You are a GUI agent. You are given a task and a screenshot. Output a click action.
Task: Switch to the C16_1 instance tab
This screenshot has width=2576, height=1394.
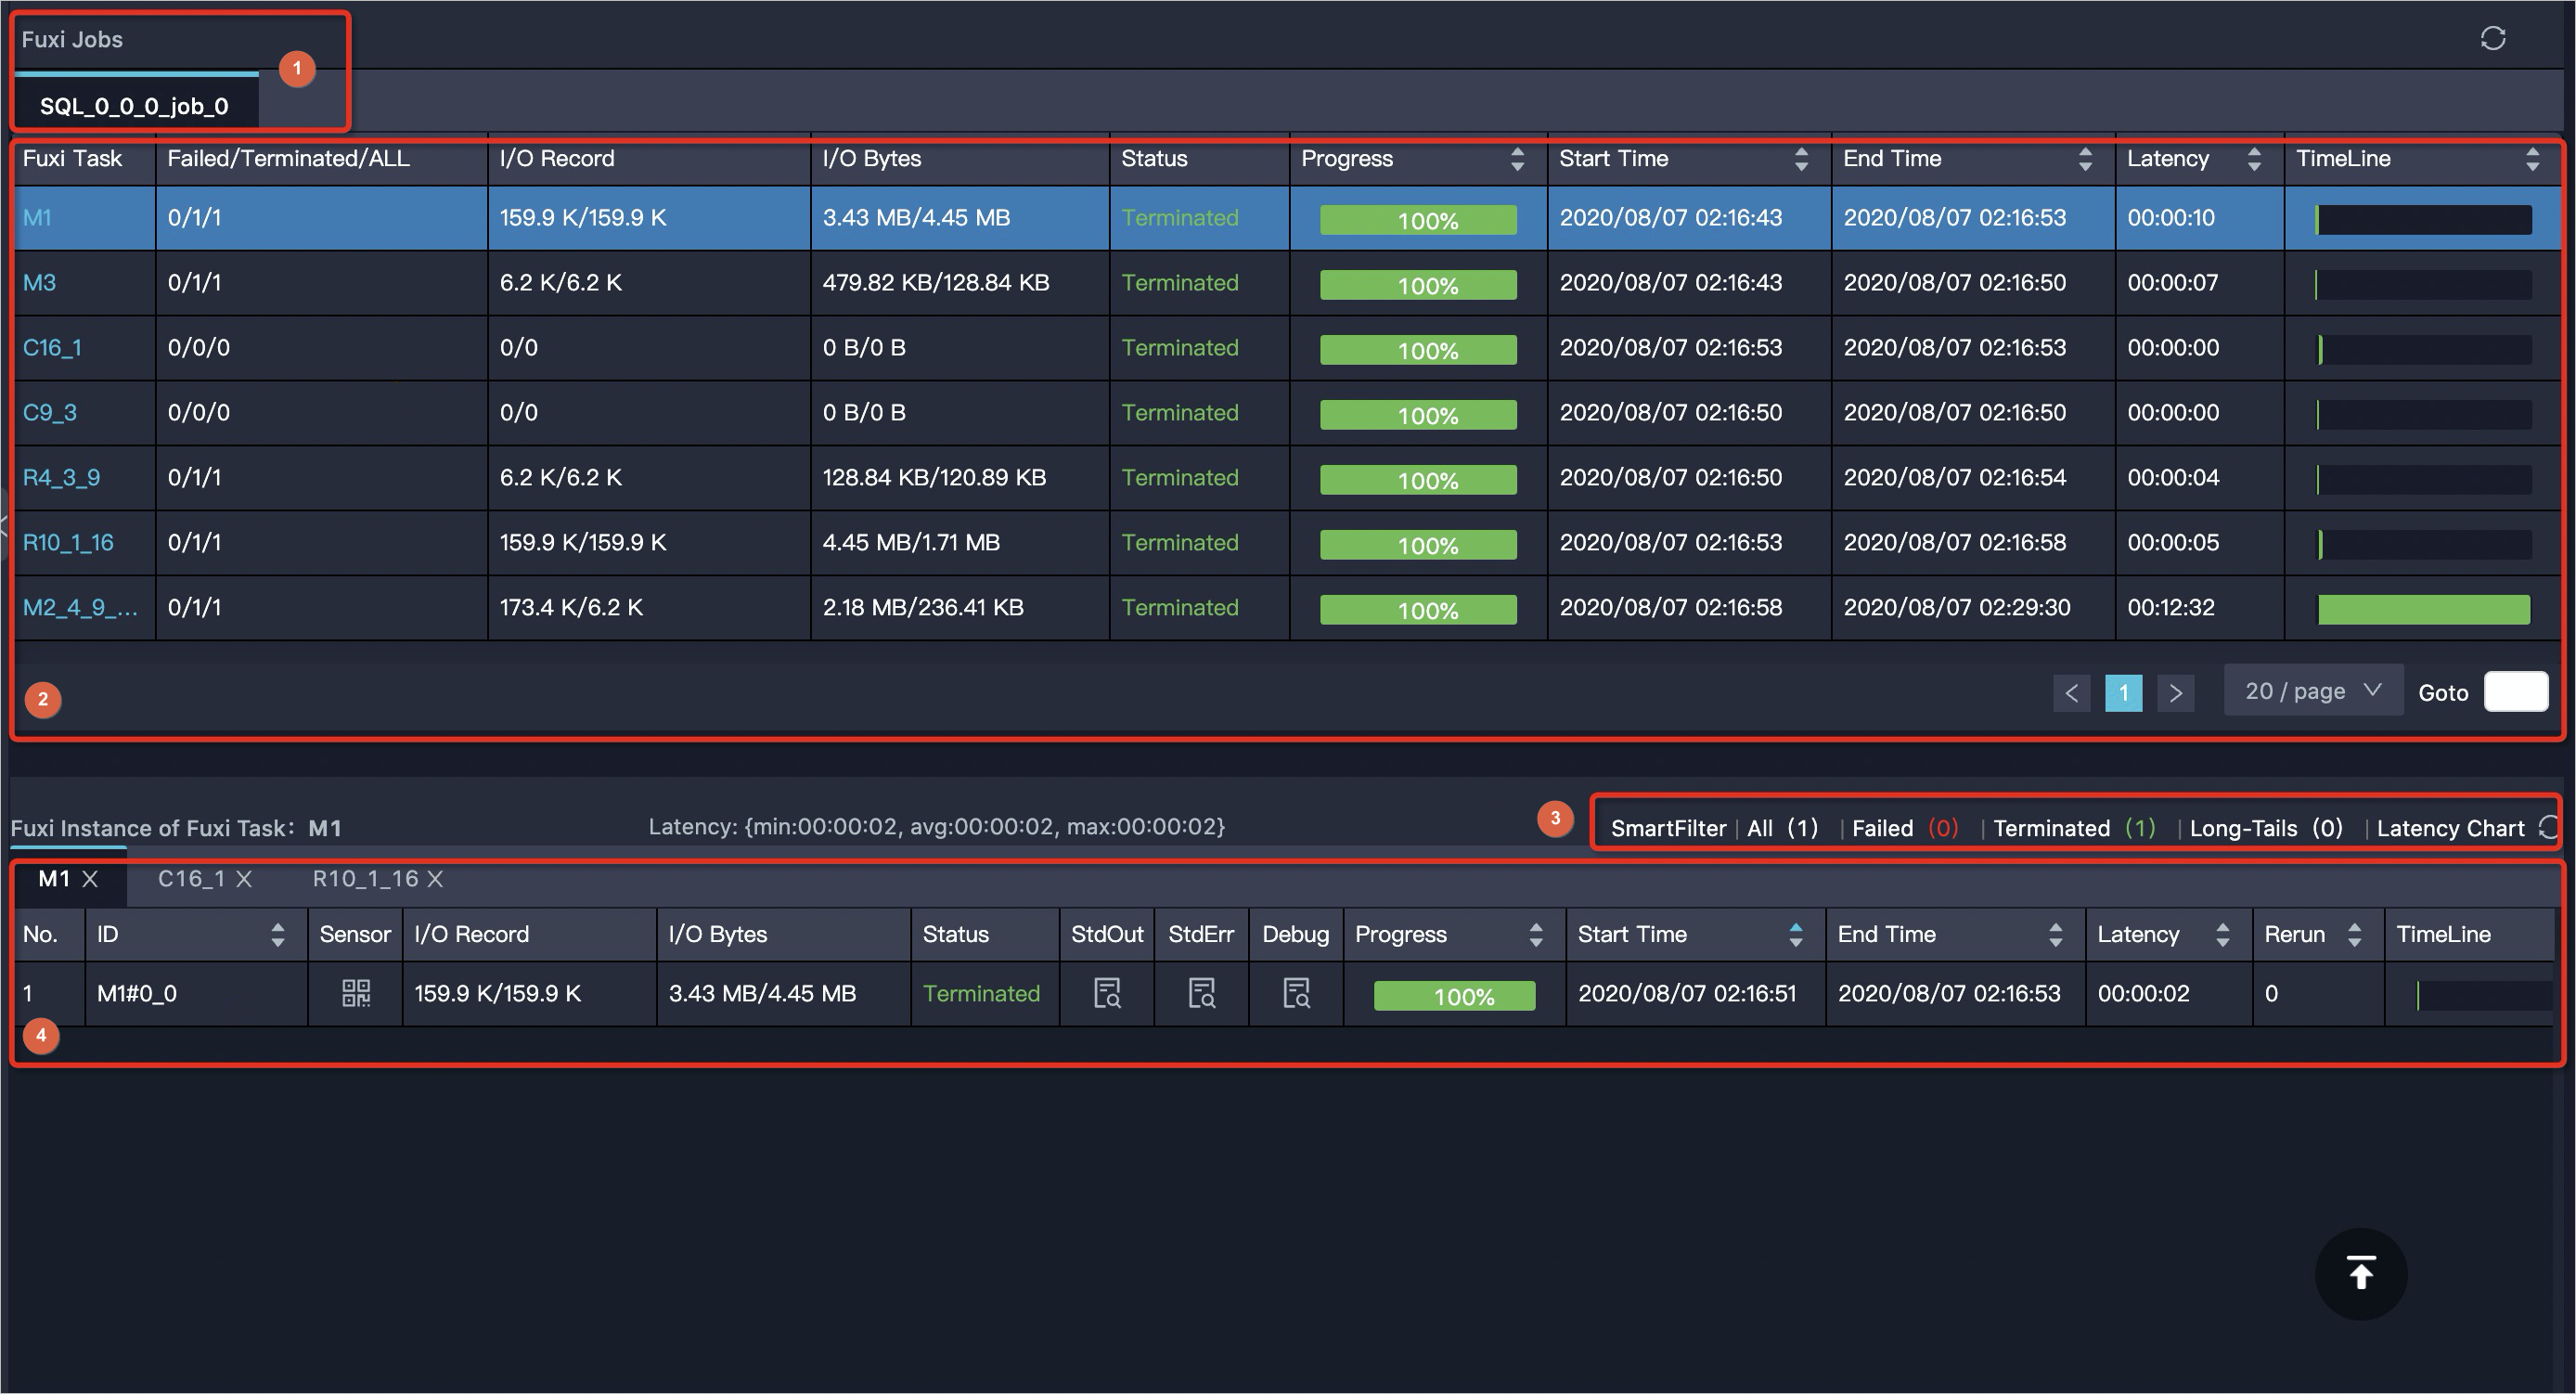(191, 879)
